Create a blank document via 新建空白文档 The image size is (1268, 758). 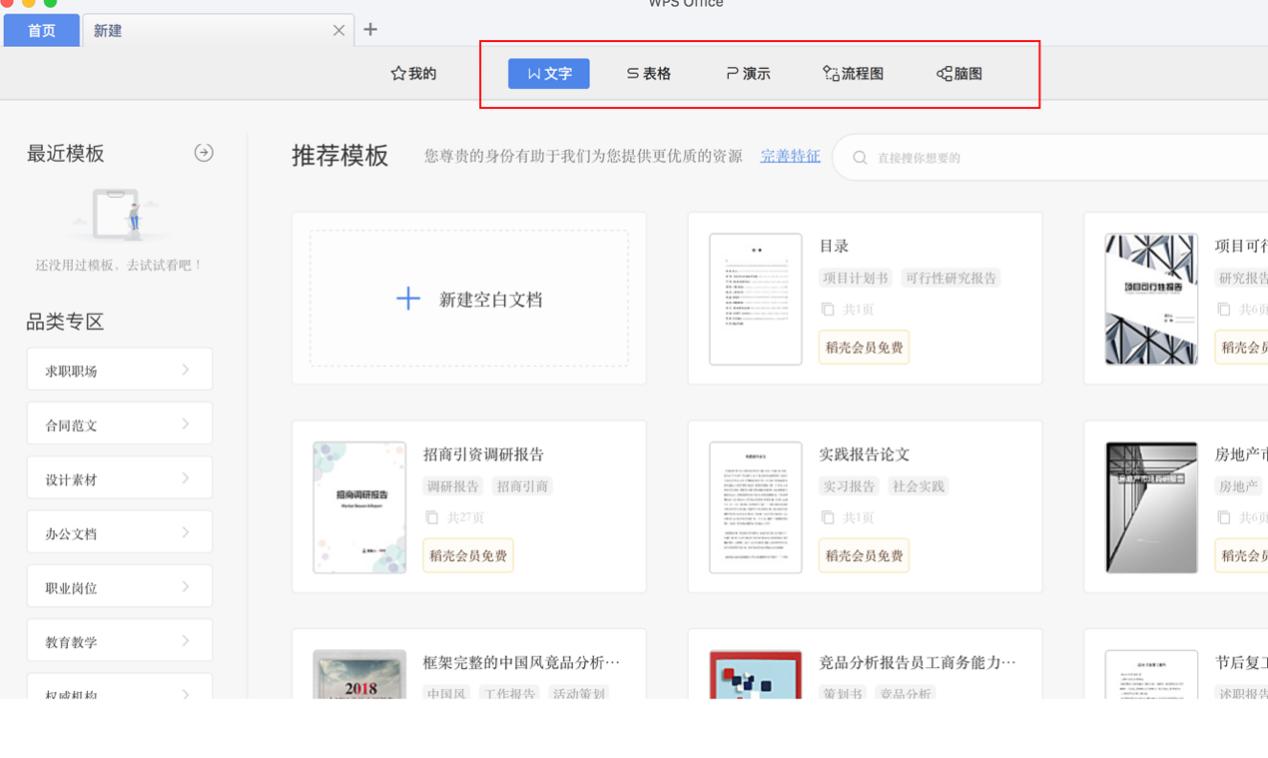468,298
